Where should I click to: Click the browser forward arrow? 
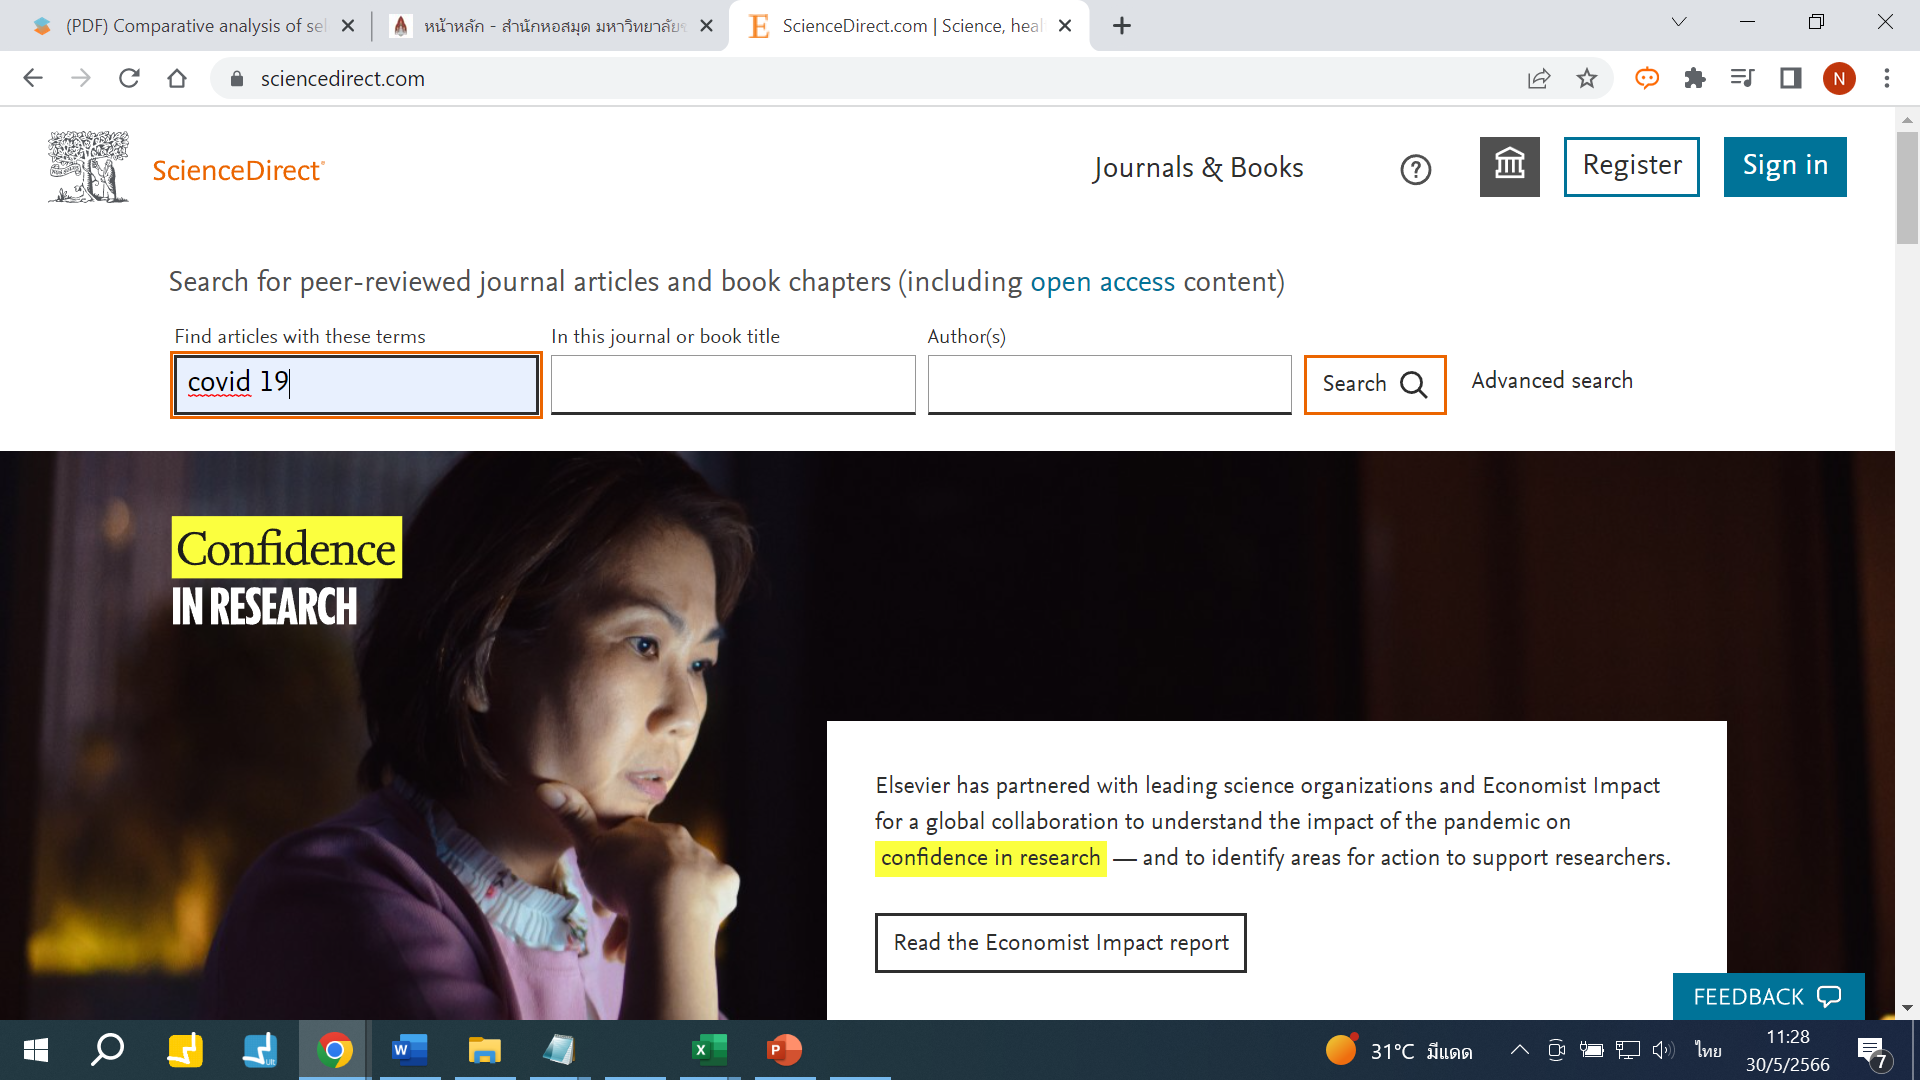pos(81,78)
